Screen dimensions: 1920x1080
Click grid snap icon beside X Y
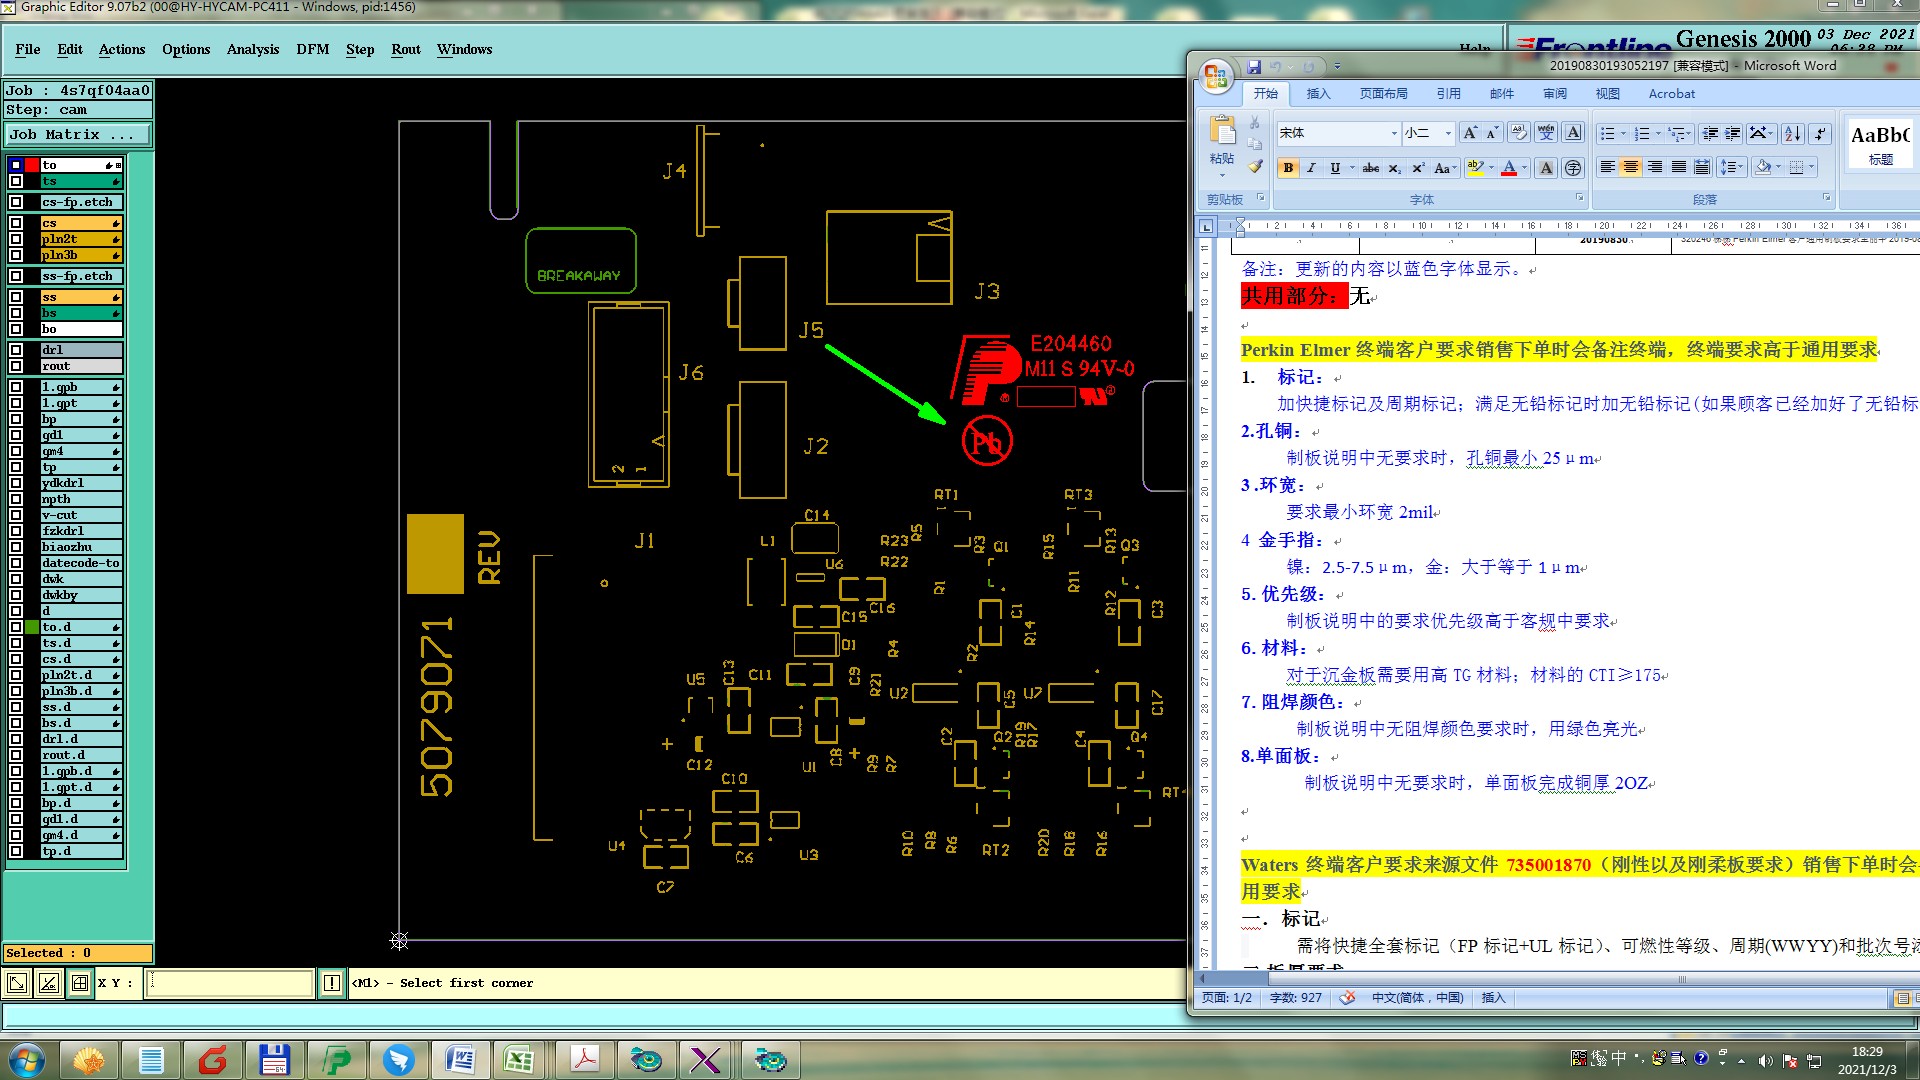tap(80, 983)
